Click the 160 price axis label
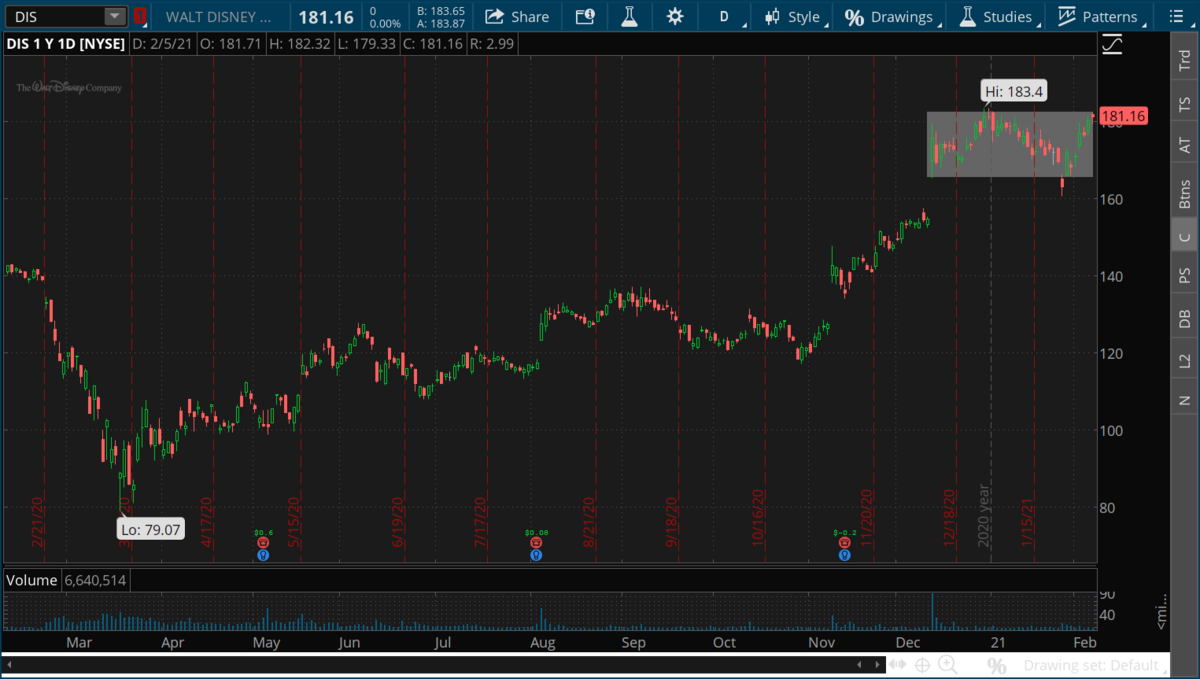 (1112, 199)
